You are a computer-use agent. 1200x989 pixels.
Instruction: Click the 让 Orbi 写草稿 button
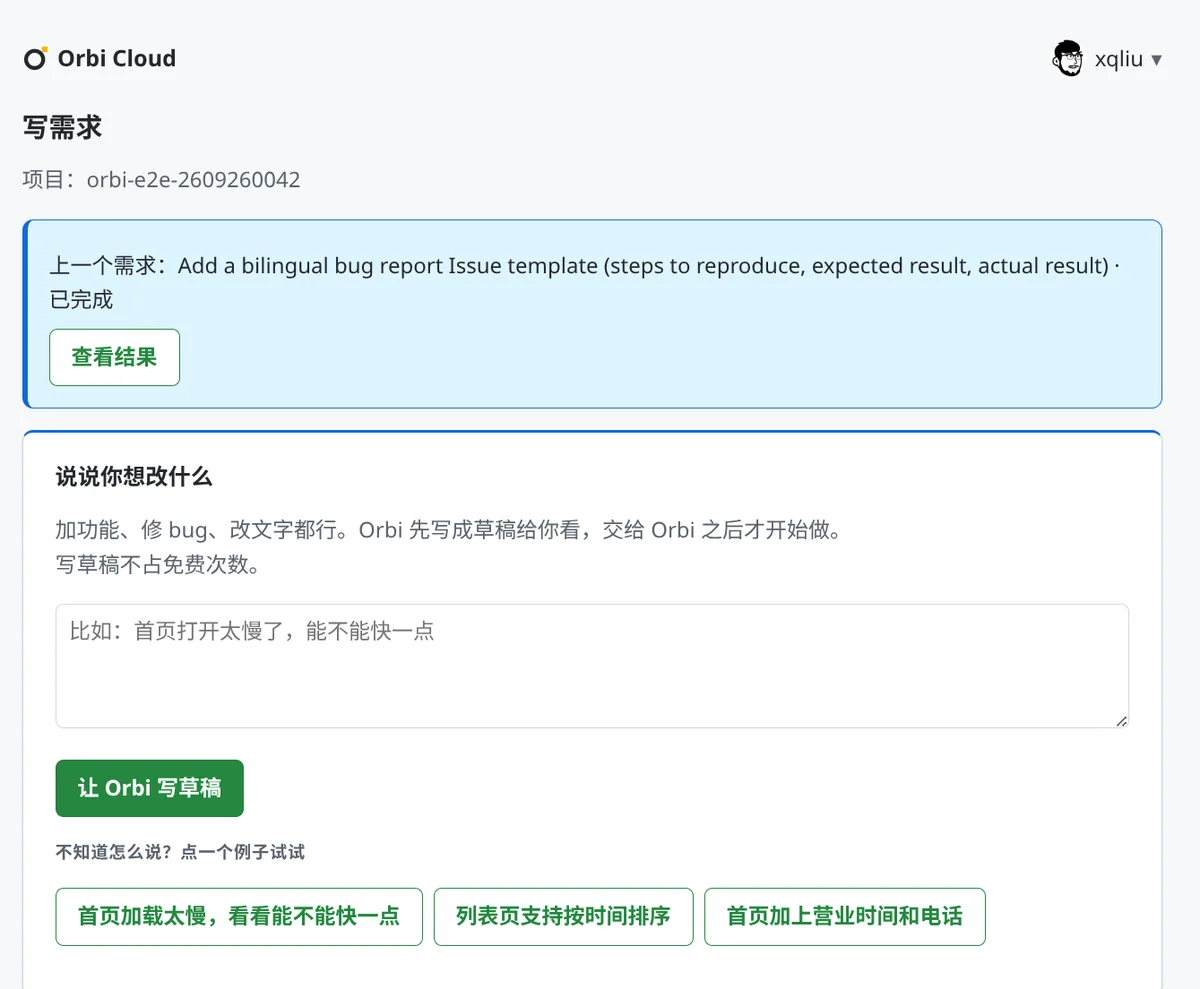149,788
